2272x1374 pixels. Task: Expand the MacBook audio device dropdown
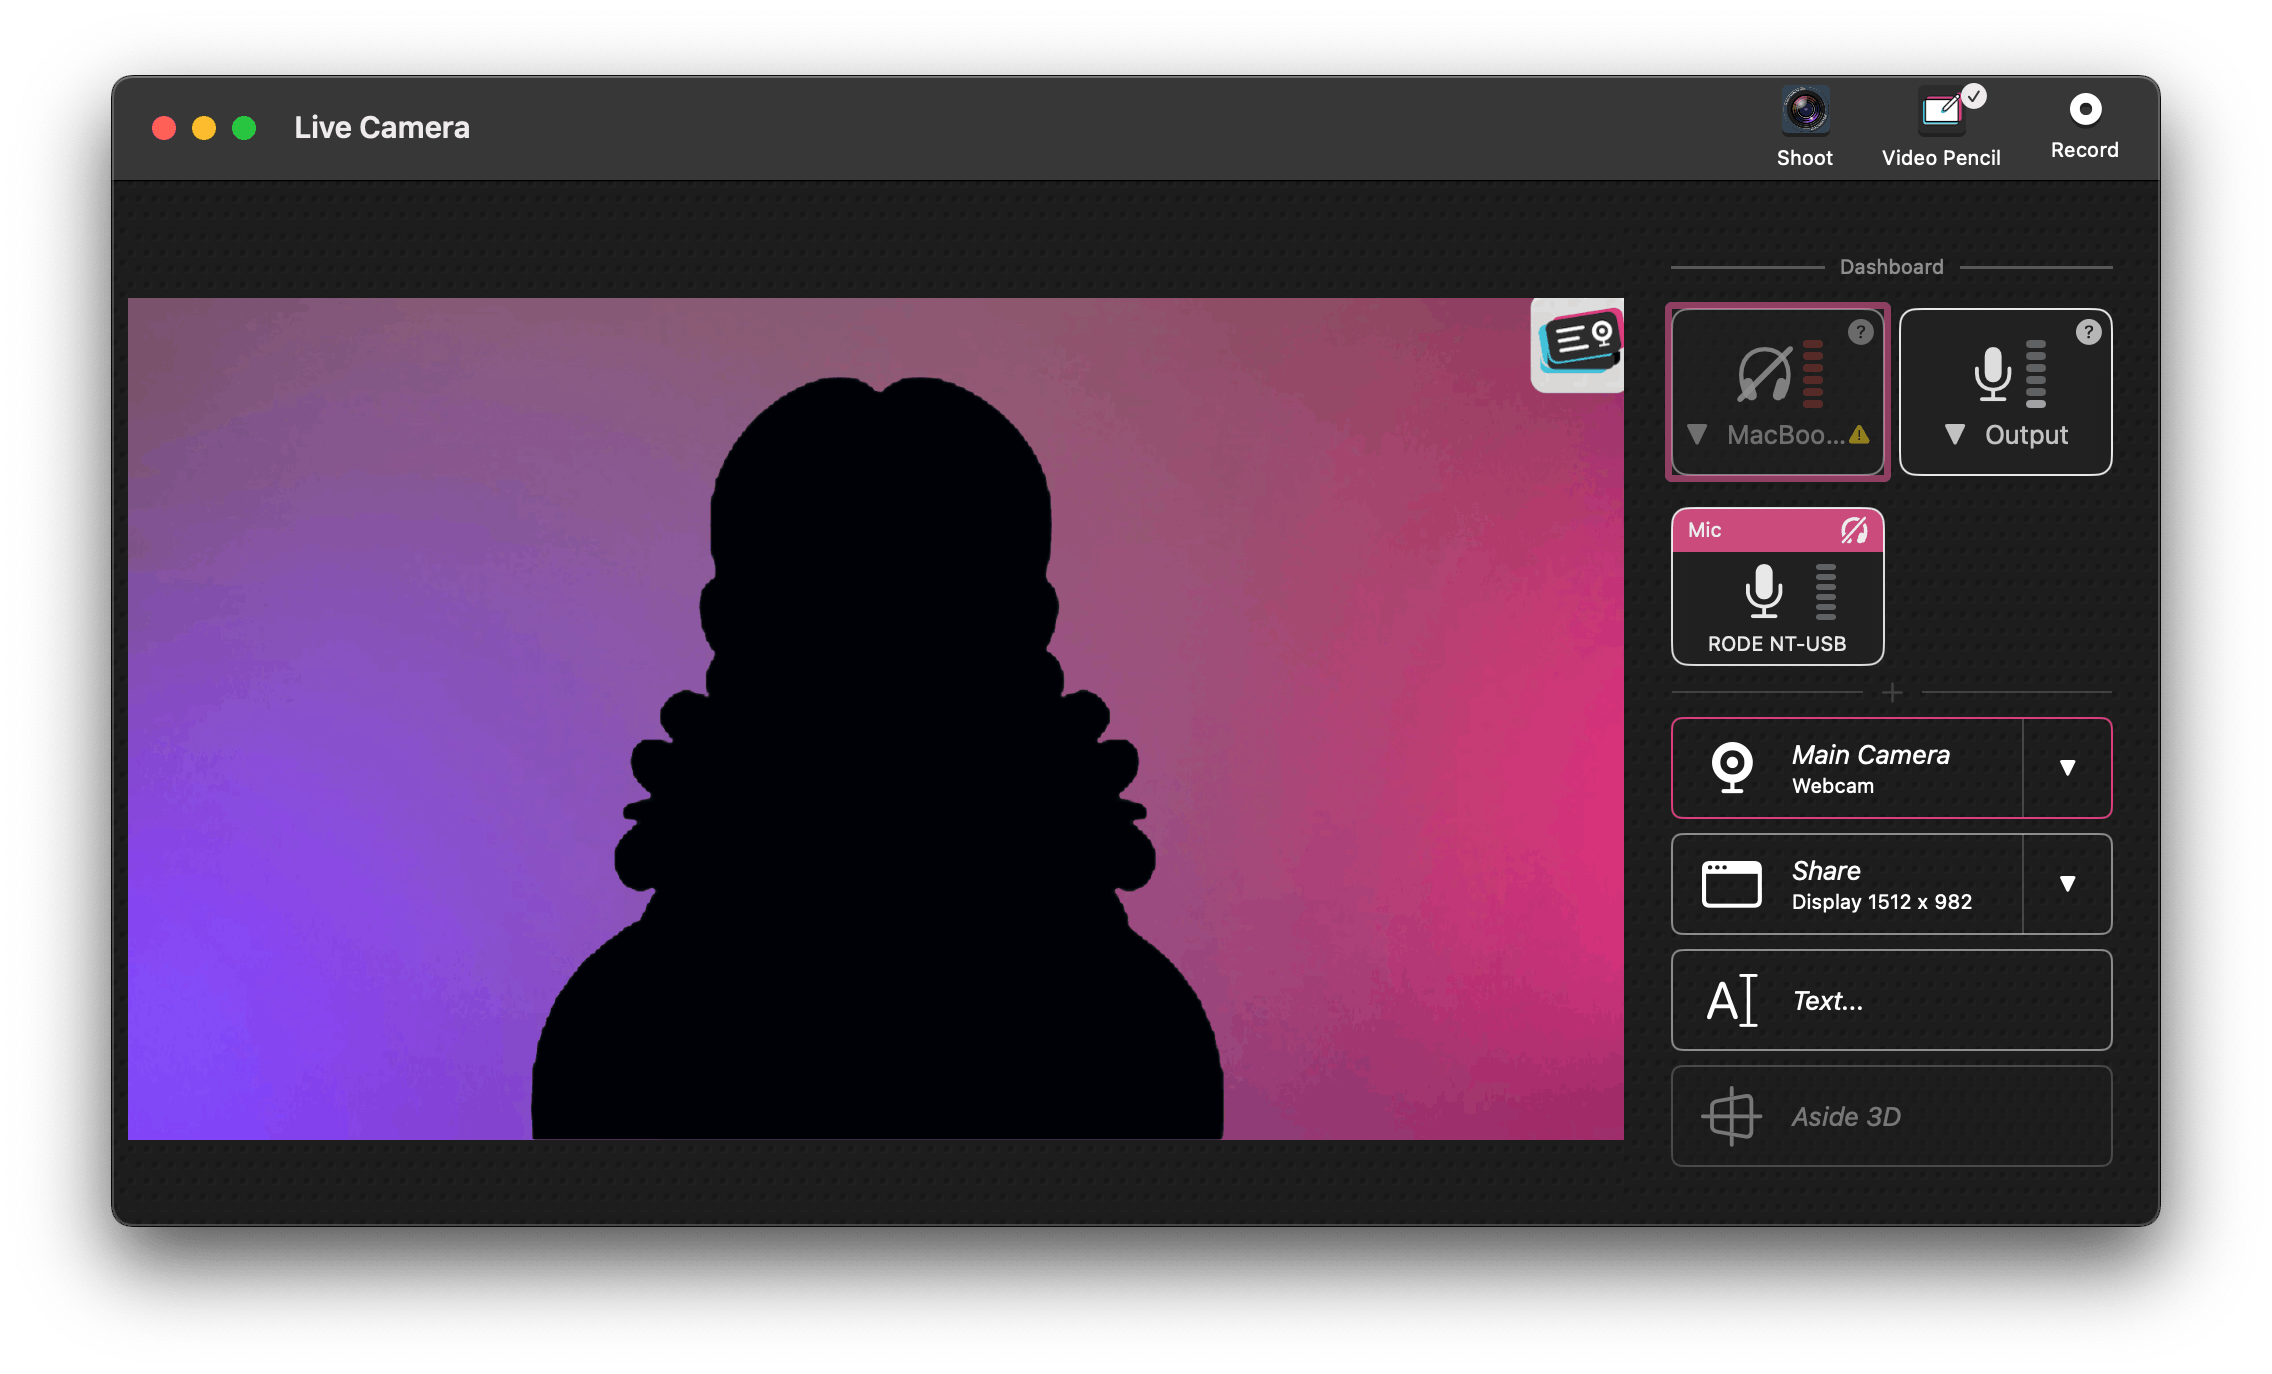point(1697,435)
